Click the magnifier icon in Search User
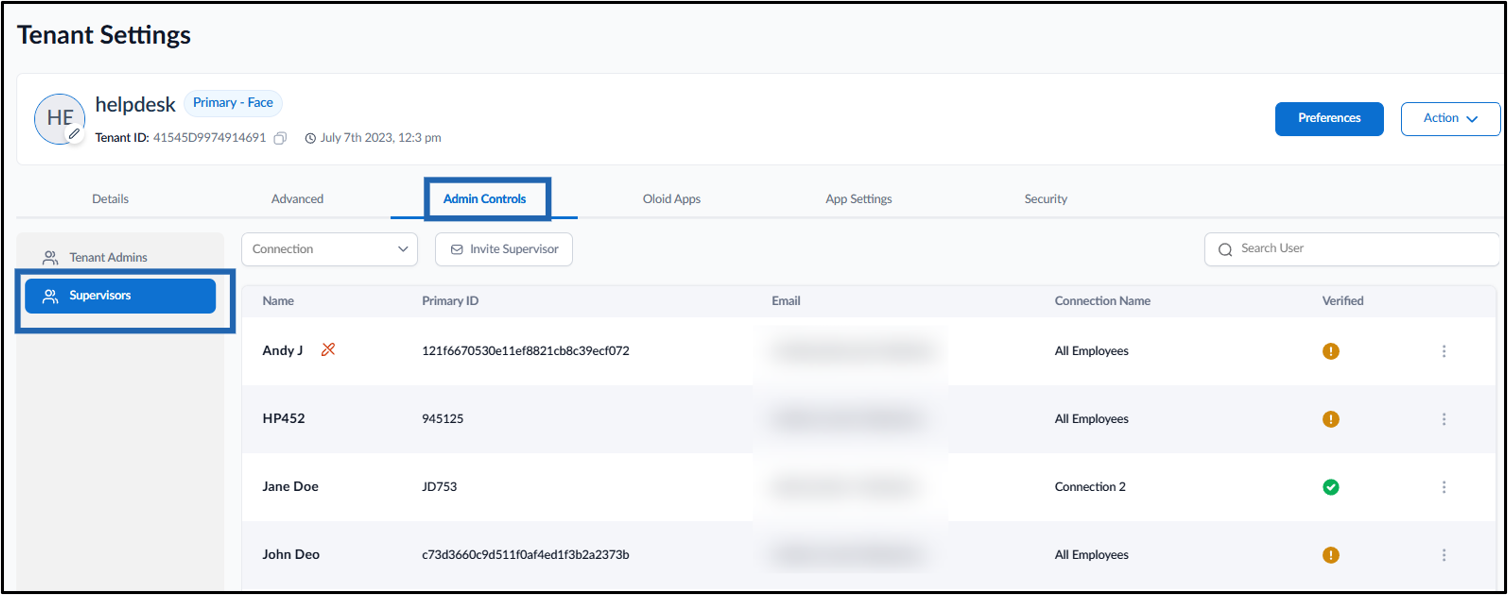 click(x=1225, y=249)
